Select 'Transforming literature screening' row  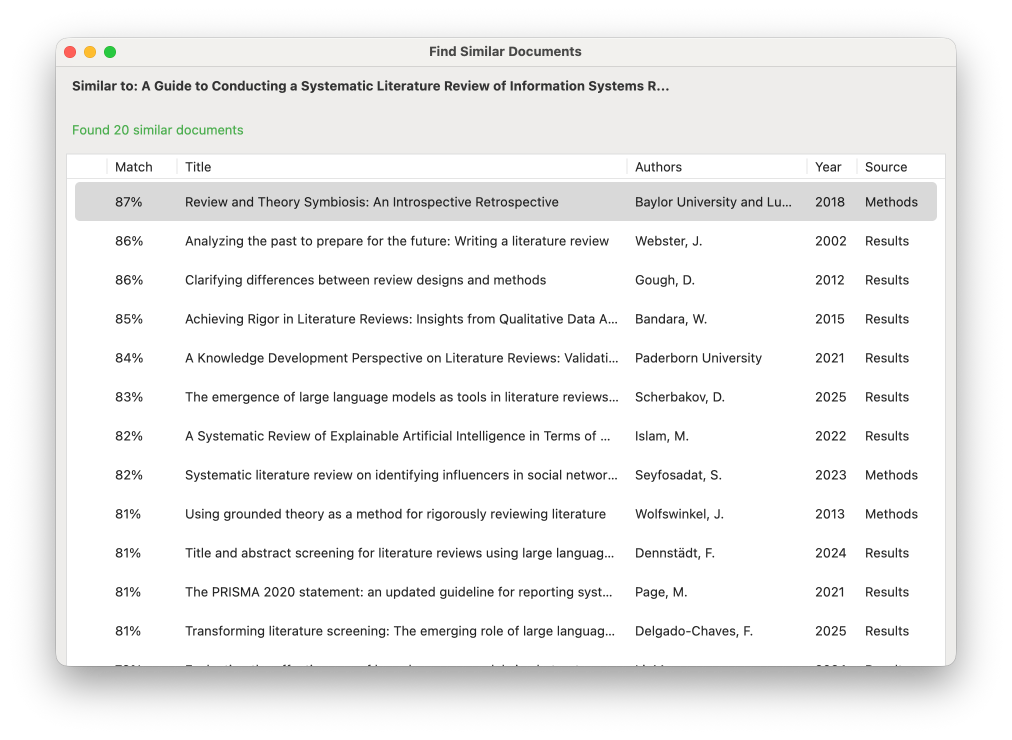click(506, 631)
